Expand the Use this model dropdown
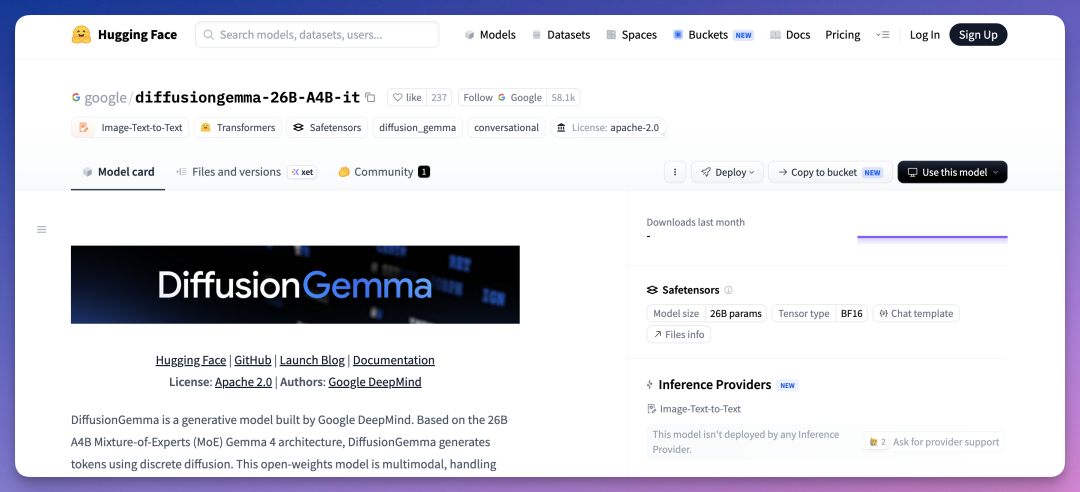The width and height of the screenshot is (1080, 492). 953,172
